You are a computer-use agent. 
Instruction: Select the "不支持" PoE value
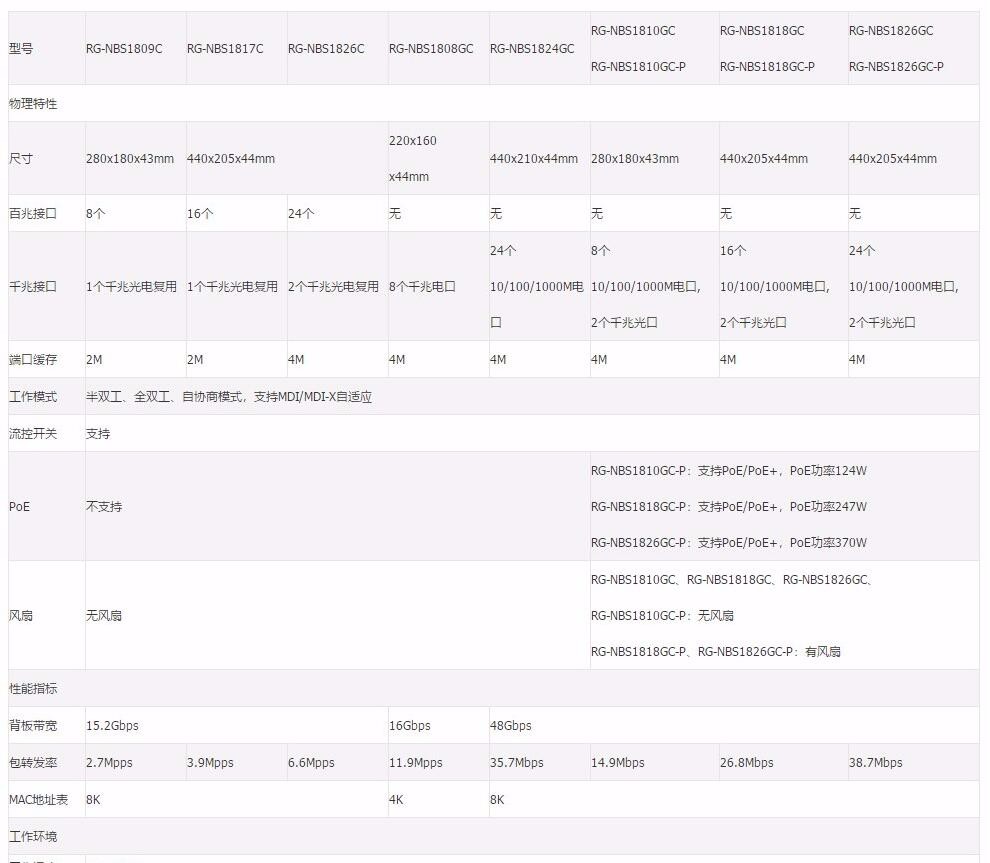[x=104, y=506]
